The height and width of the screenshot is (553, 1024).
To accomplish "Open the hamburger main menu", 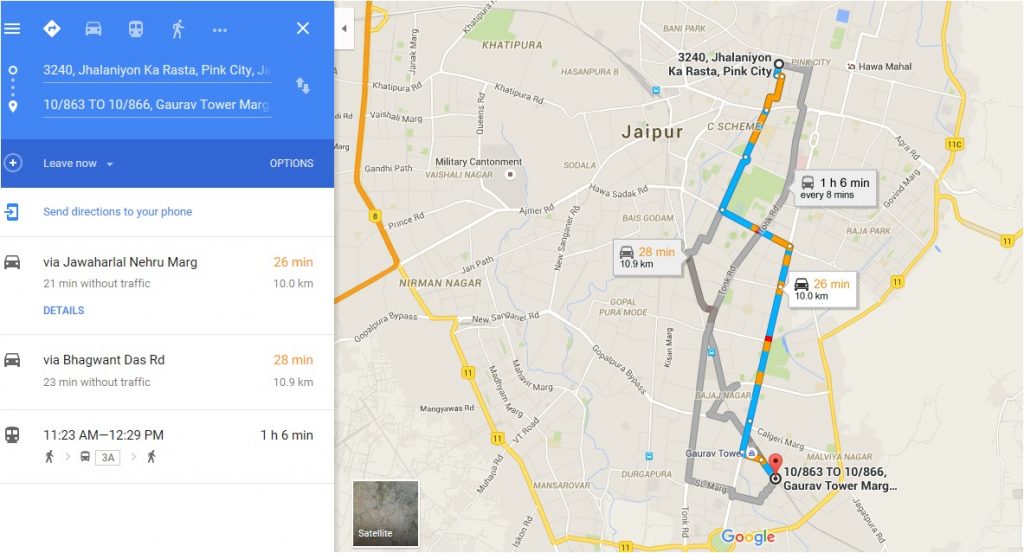I will pos(12,28).
